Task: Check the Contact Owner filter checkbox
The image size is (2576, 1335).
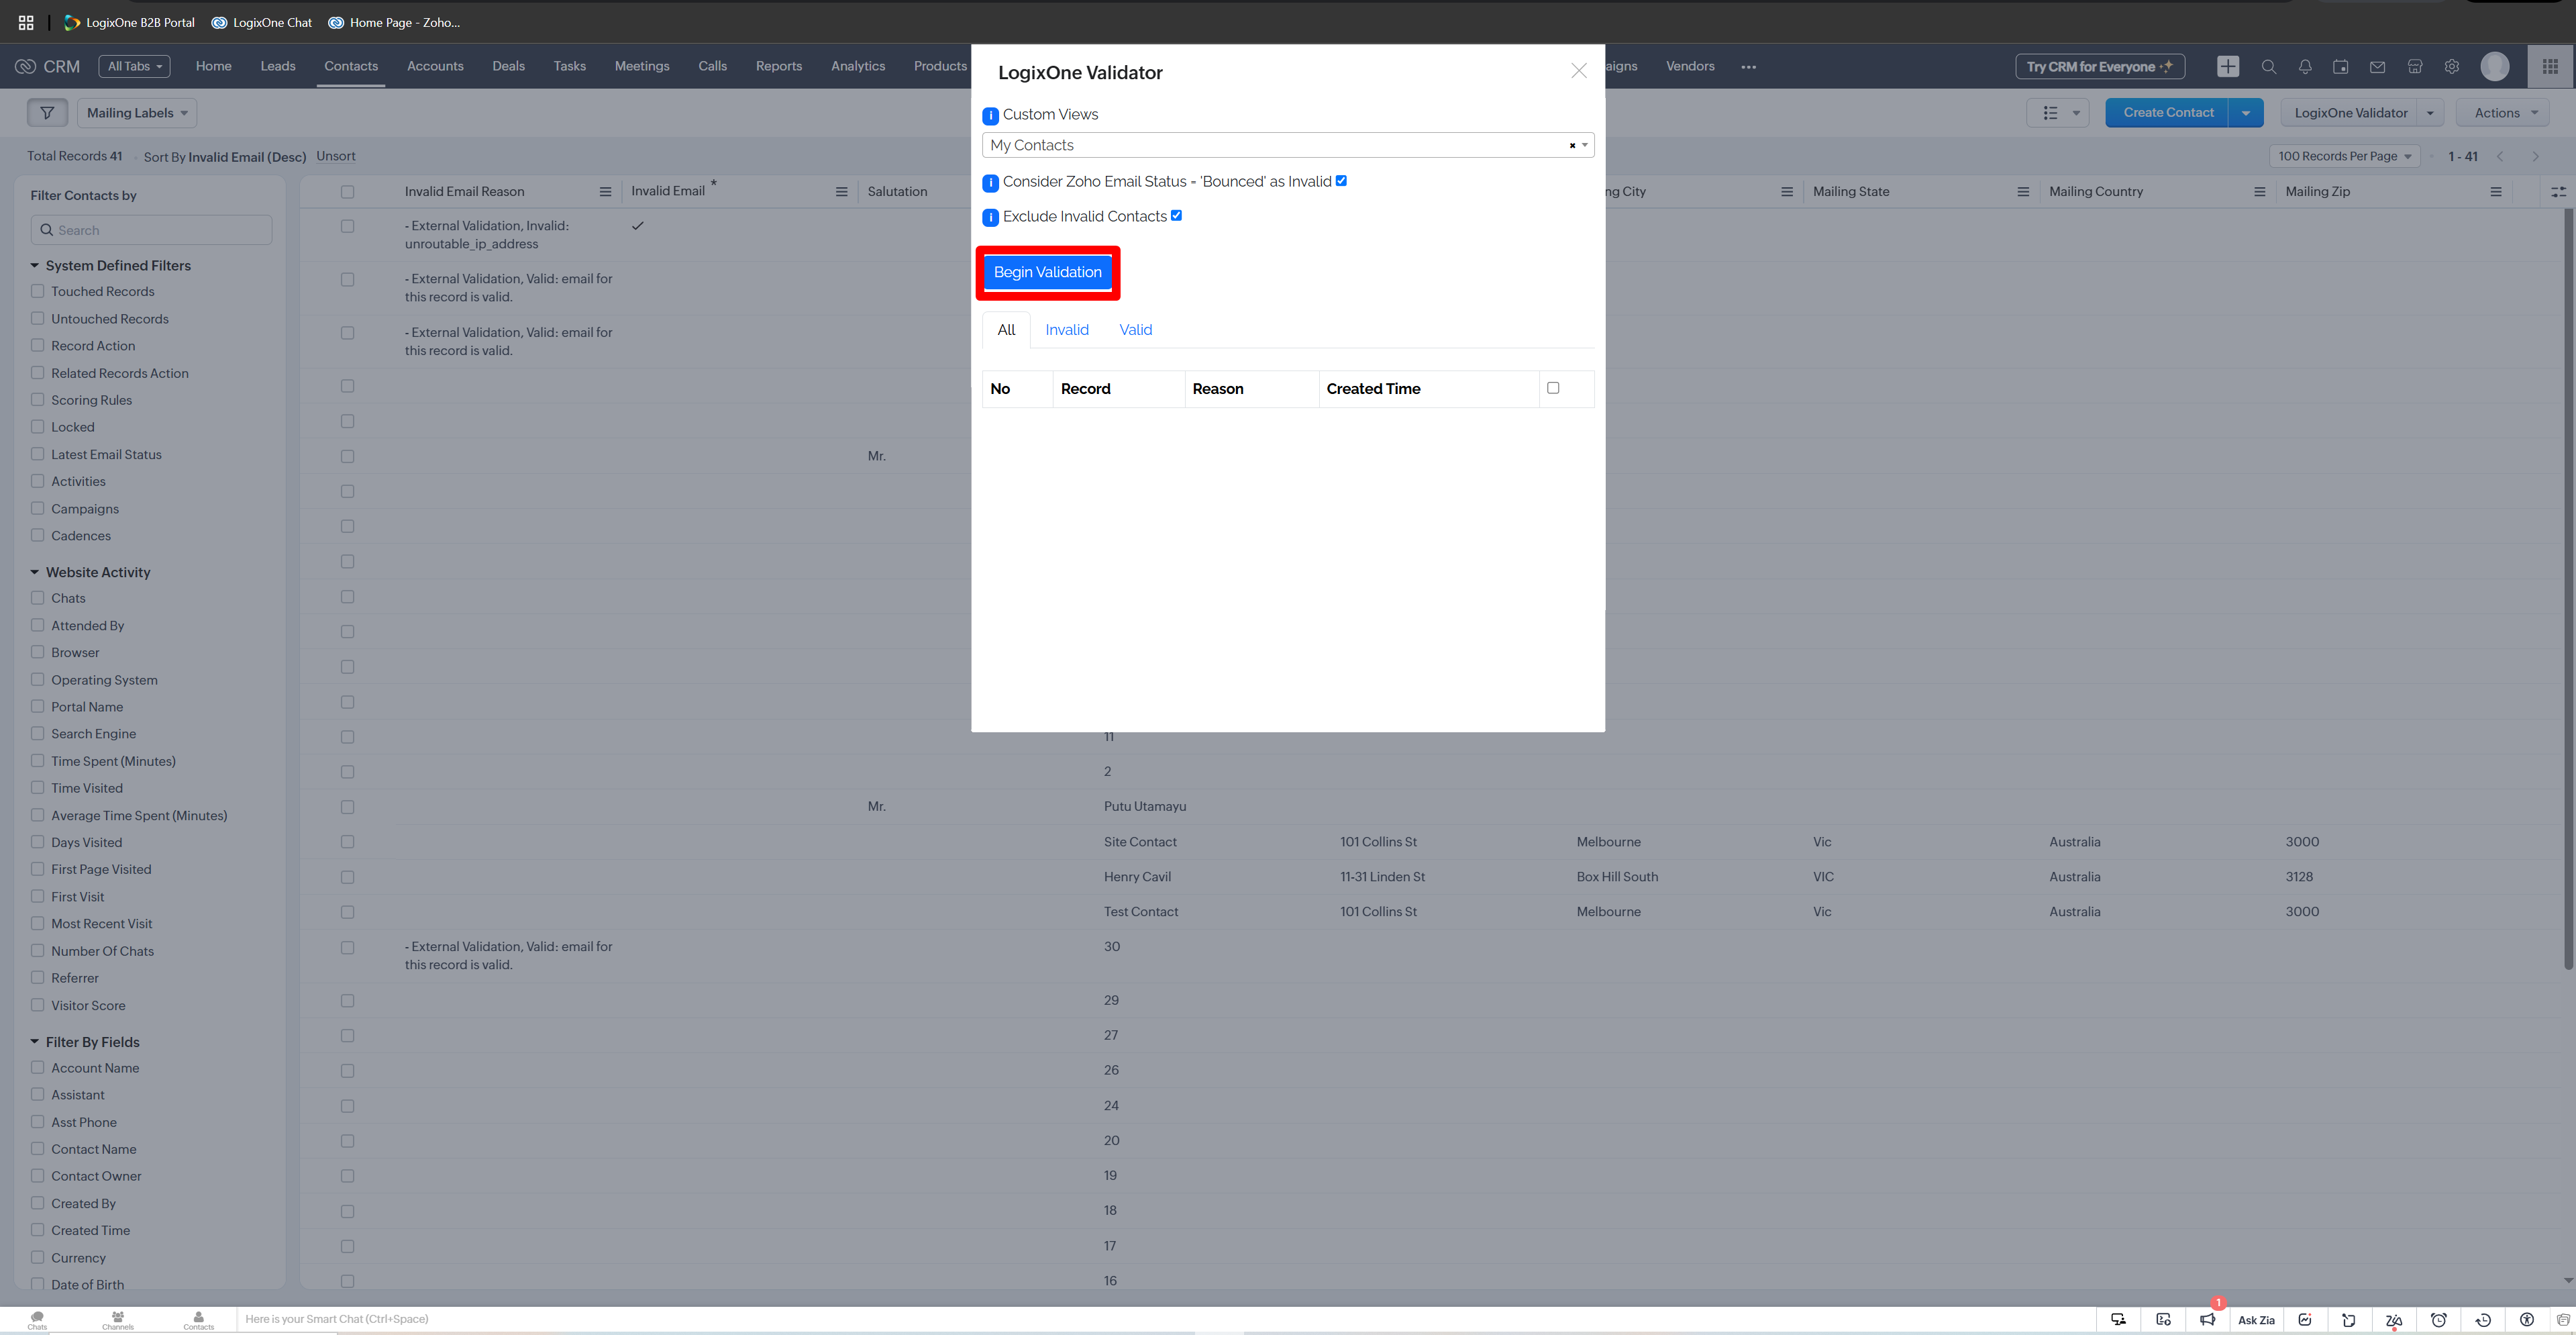Action: tap(37, 1176)
